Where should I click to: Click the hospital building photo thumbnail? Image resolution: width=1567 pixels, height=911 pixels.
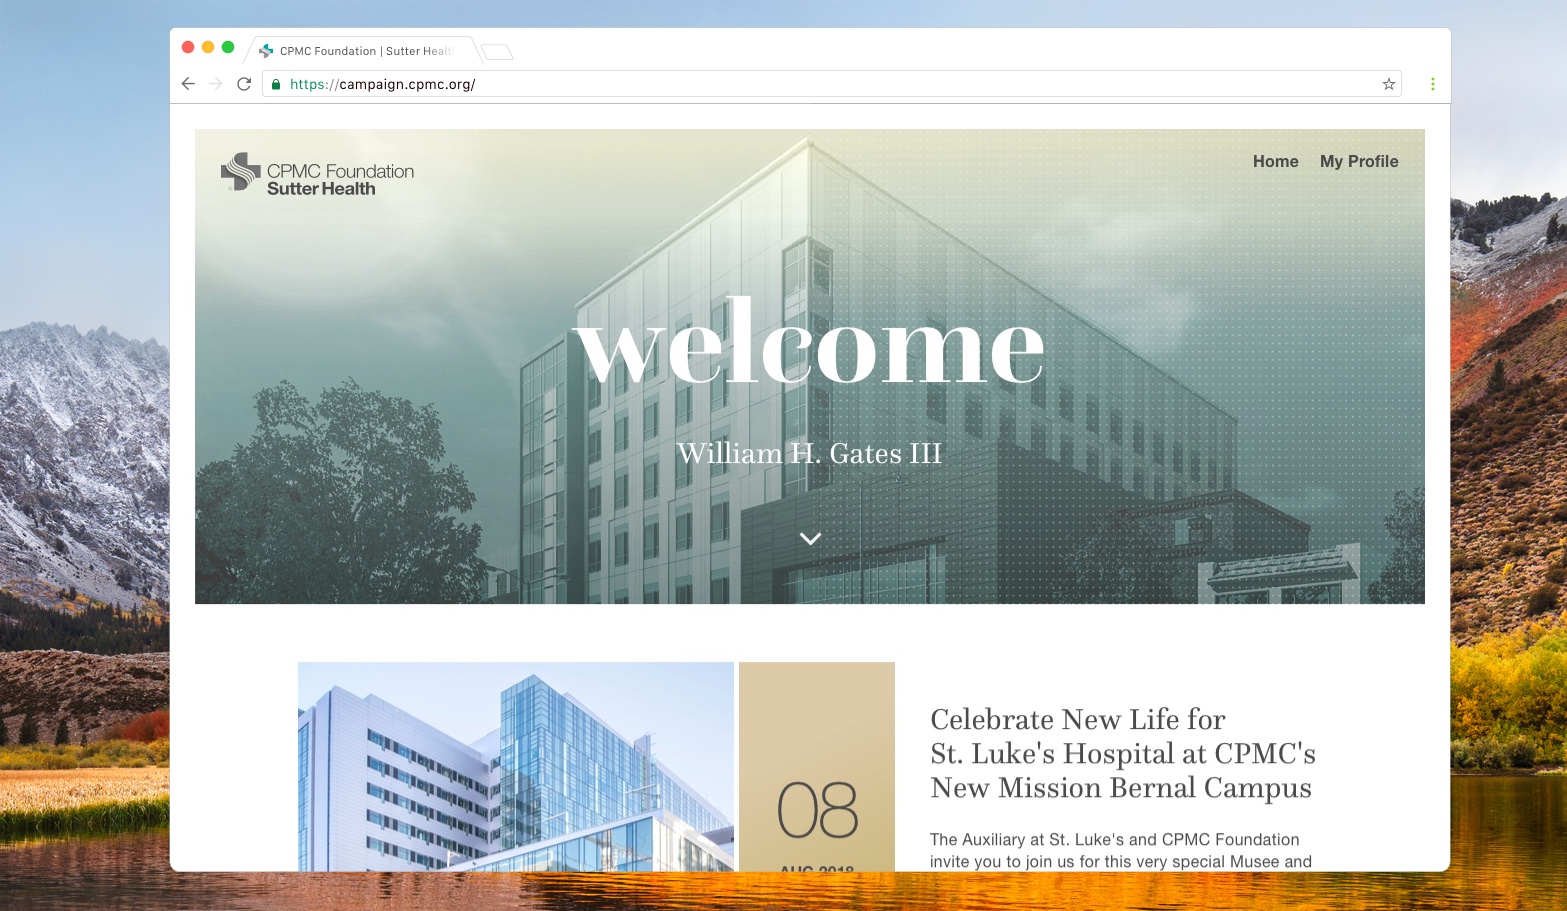516,766
